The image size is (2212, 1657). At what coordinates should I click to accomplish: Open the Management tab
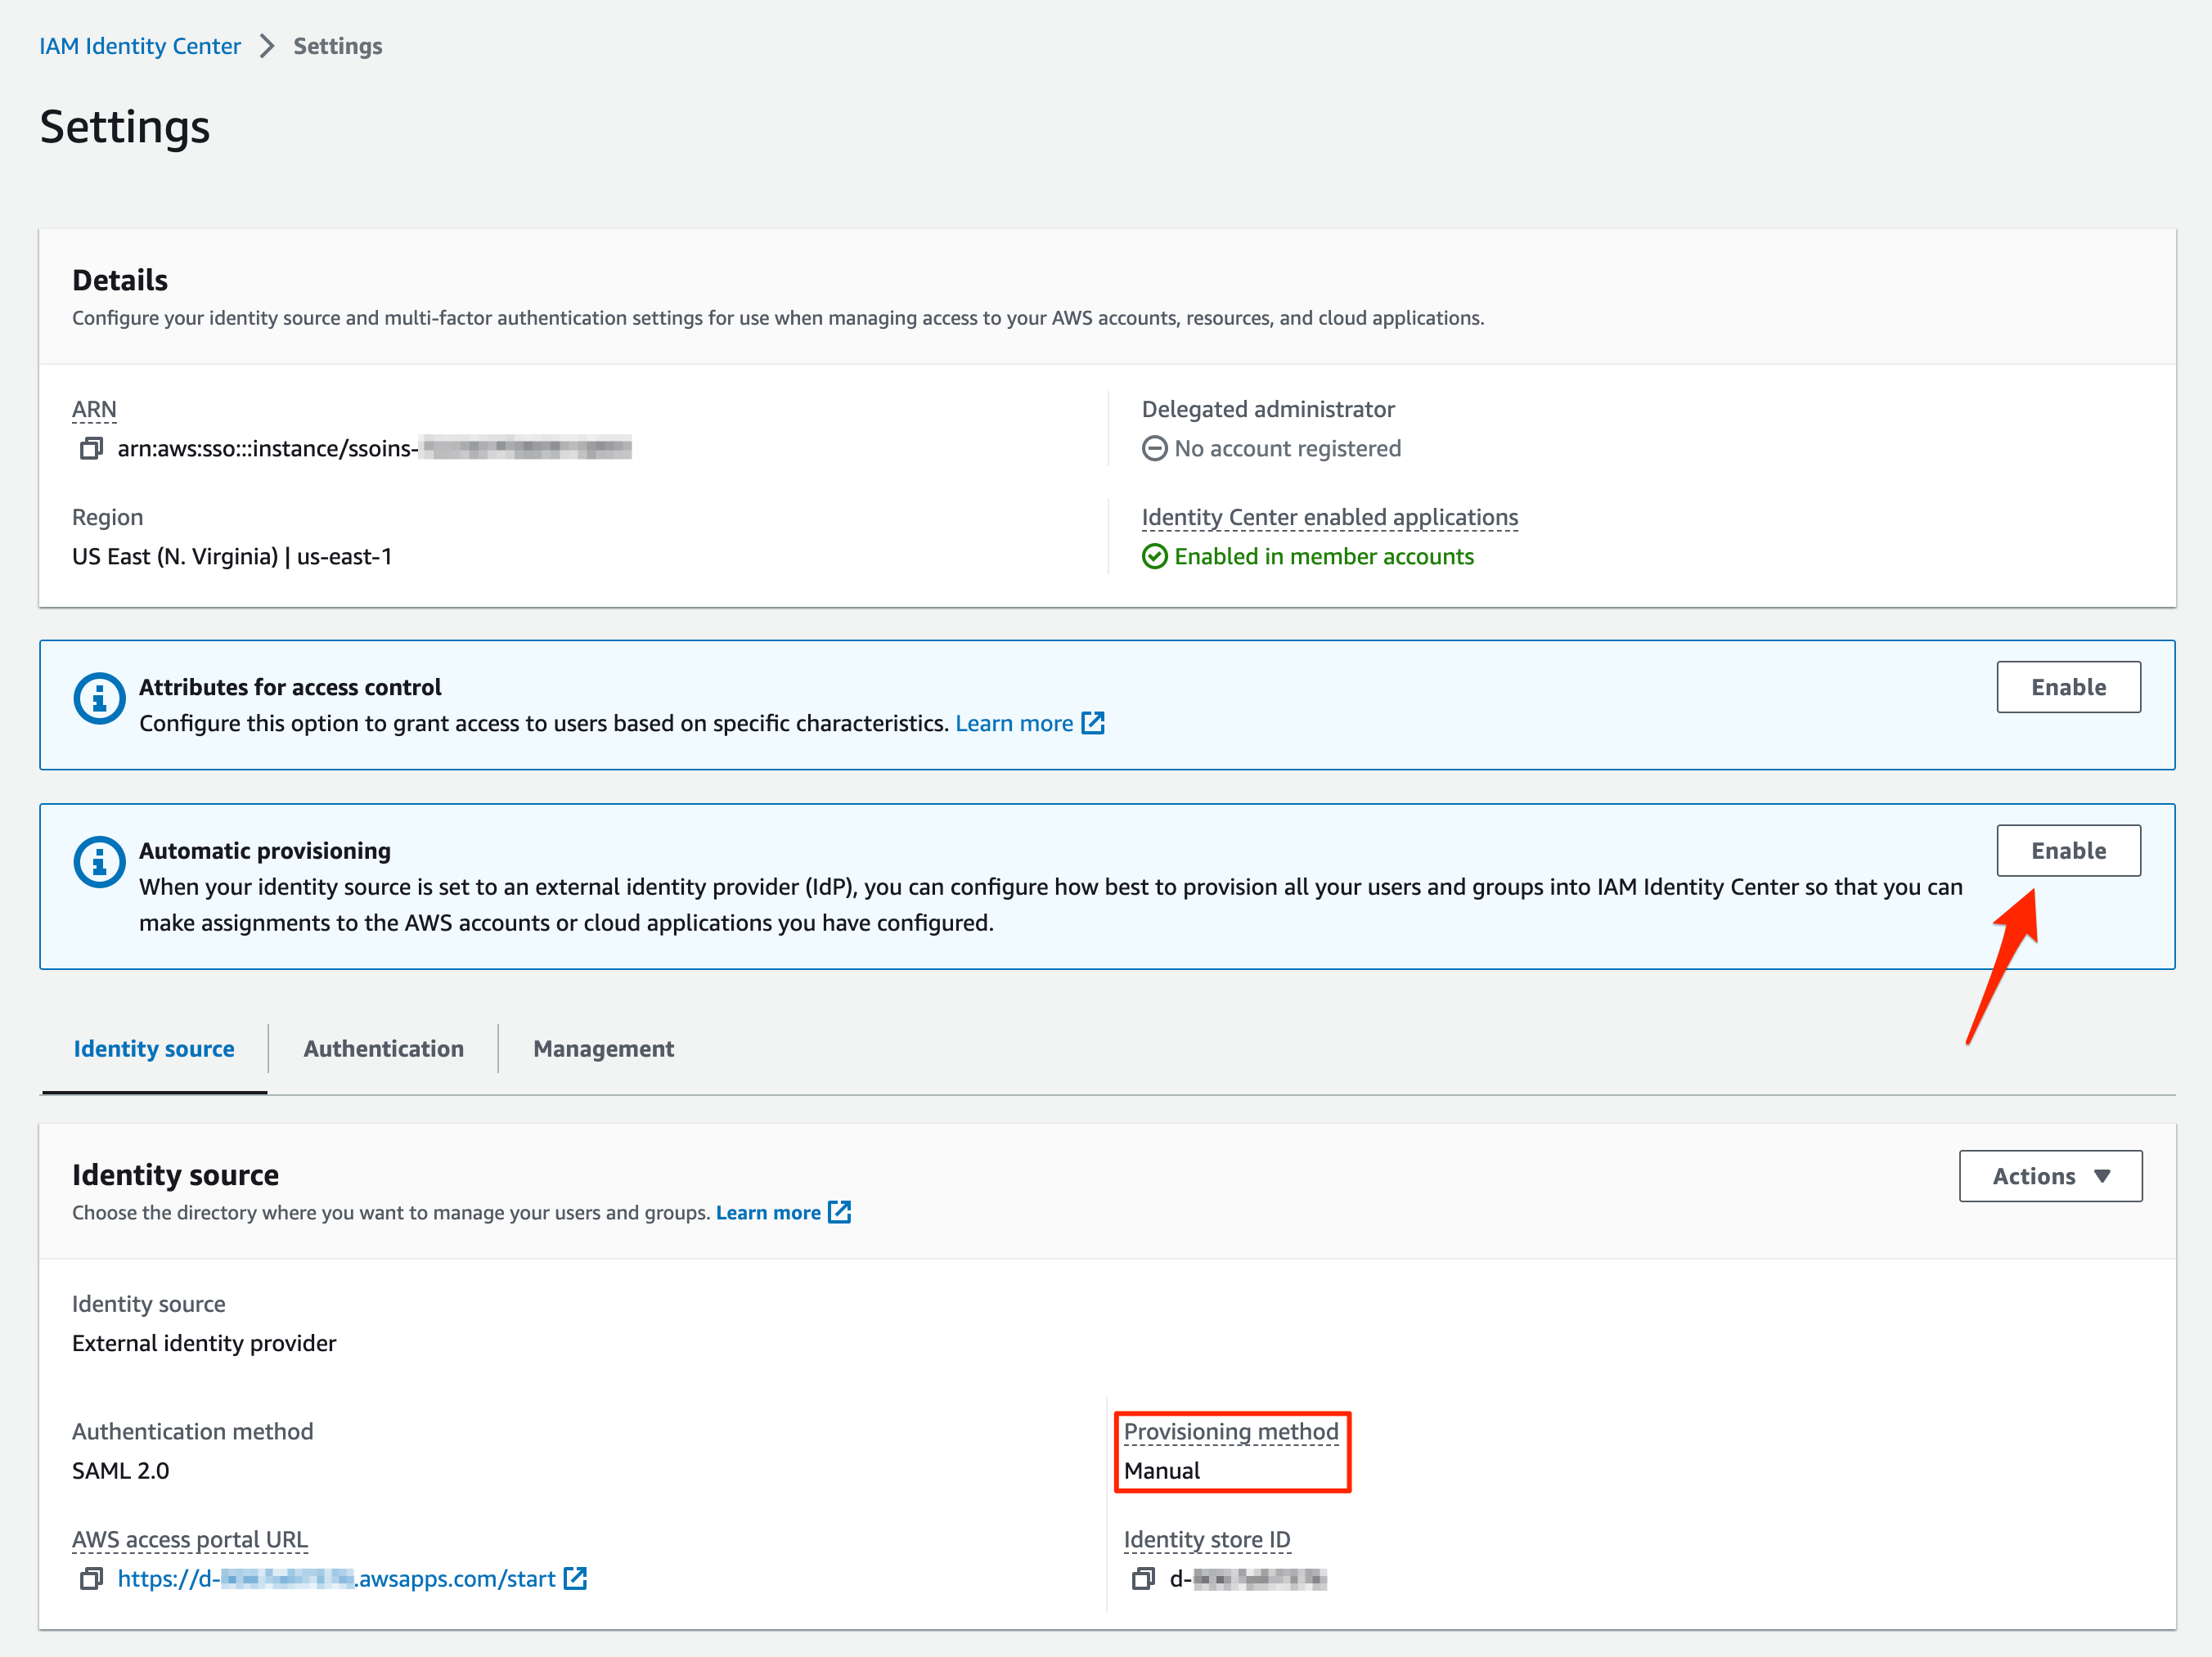pyautogui.click(x=603, y=1049)
